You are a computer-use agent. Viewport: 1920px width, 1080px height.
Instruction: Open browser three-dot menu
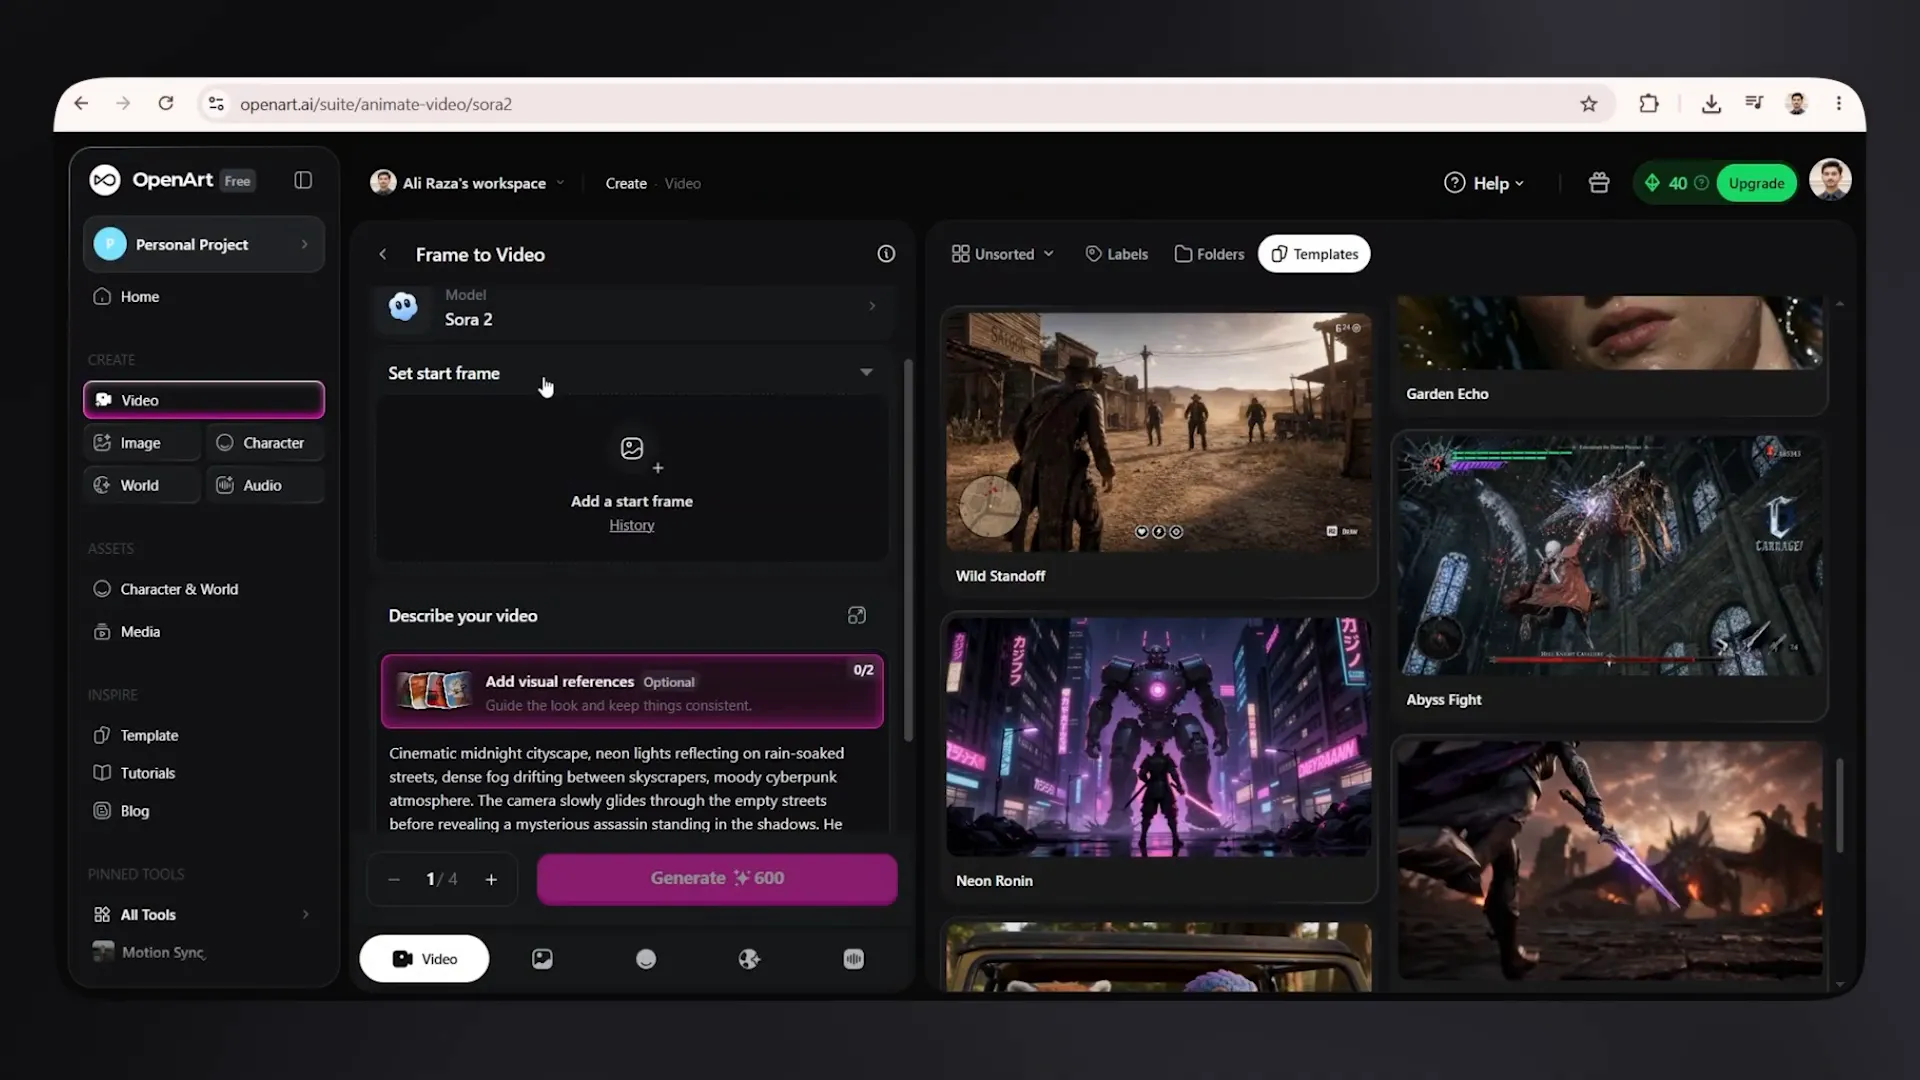1838,103
